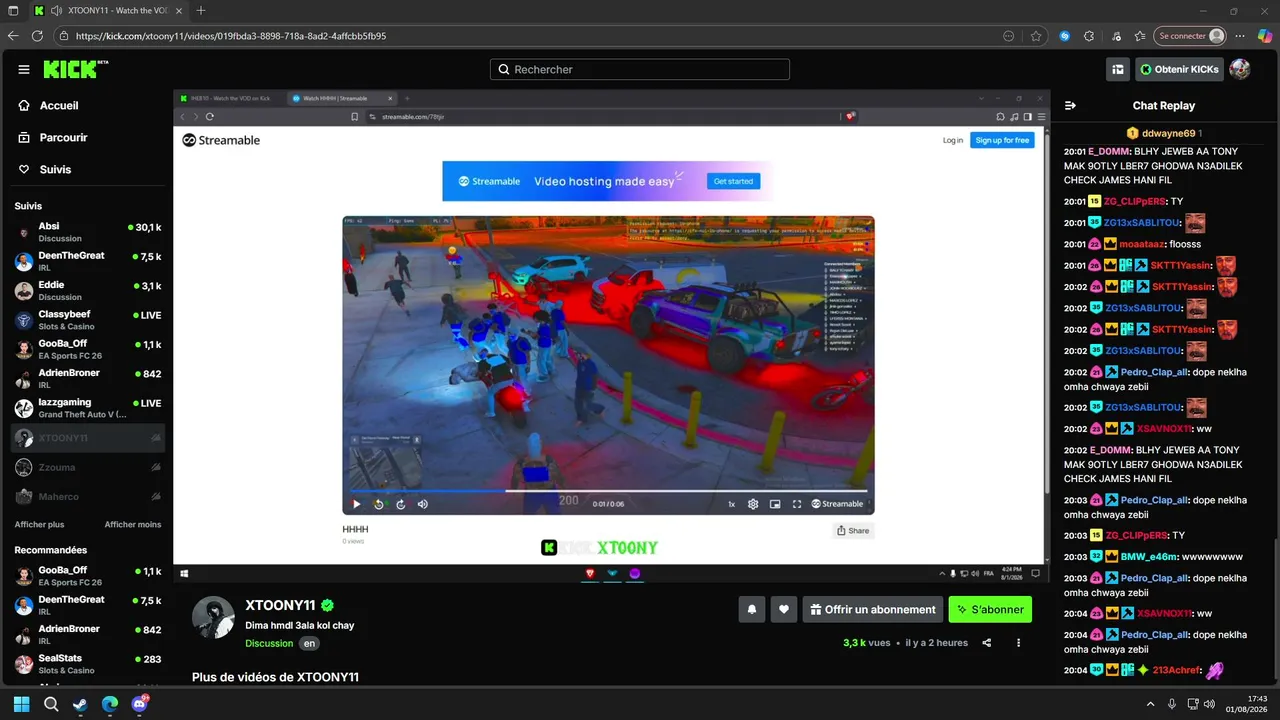Click the Share button under the Streamable video
Image resolution: width=1280 pixels, height=720 pixels.
[x=853, y=531]
